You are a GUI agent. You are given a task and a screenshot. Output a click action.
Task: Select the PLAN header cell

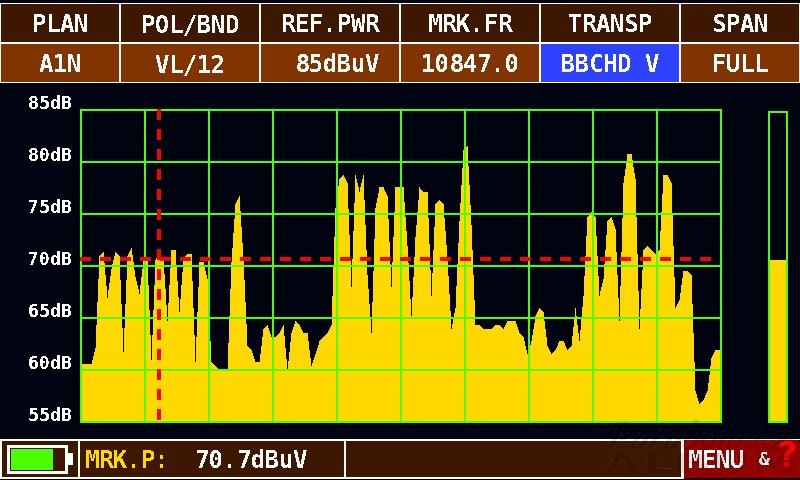click(x=60, y=23)
